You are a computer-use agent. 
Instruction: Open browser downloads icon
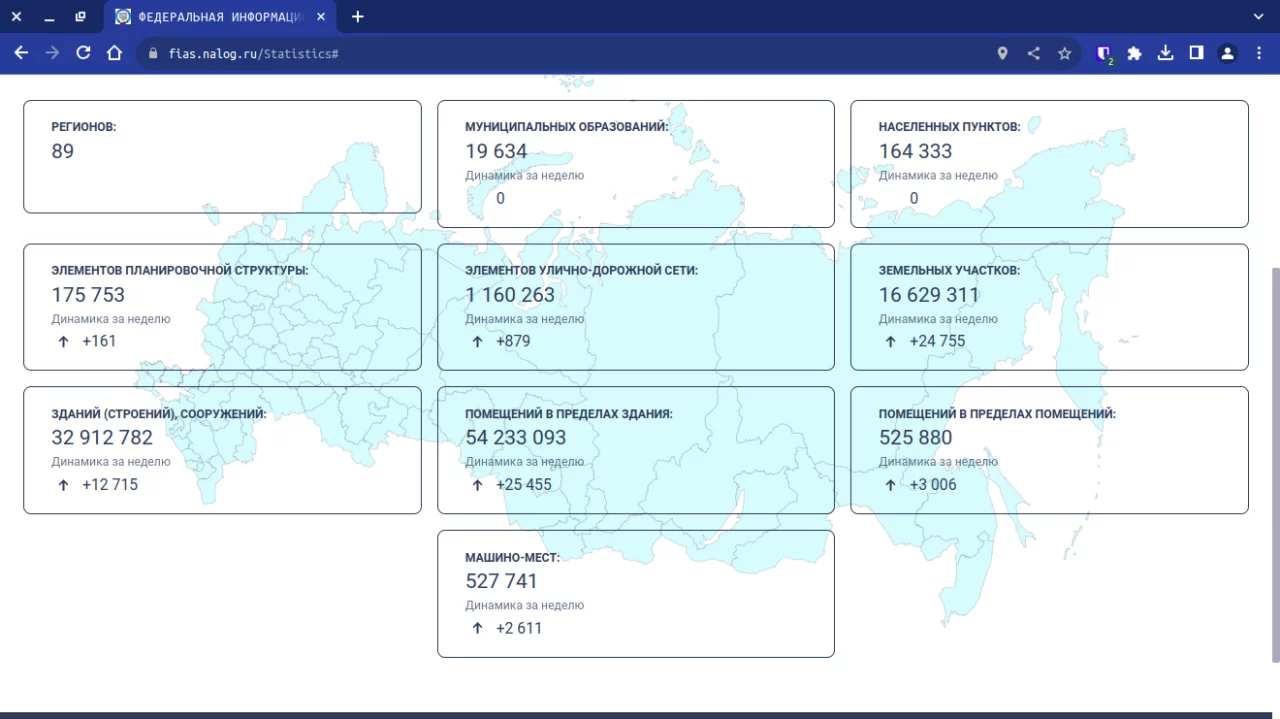1165,53
